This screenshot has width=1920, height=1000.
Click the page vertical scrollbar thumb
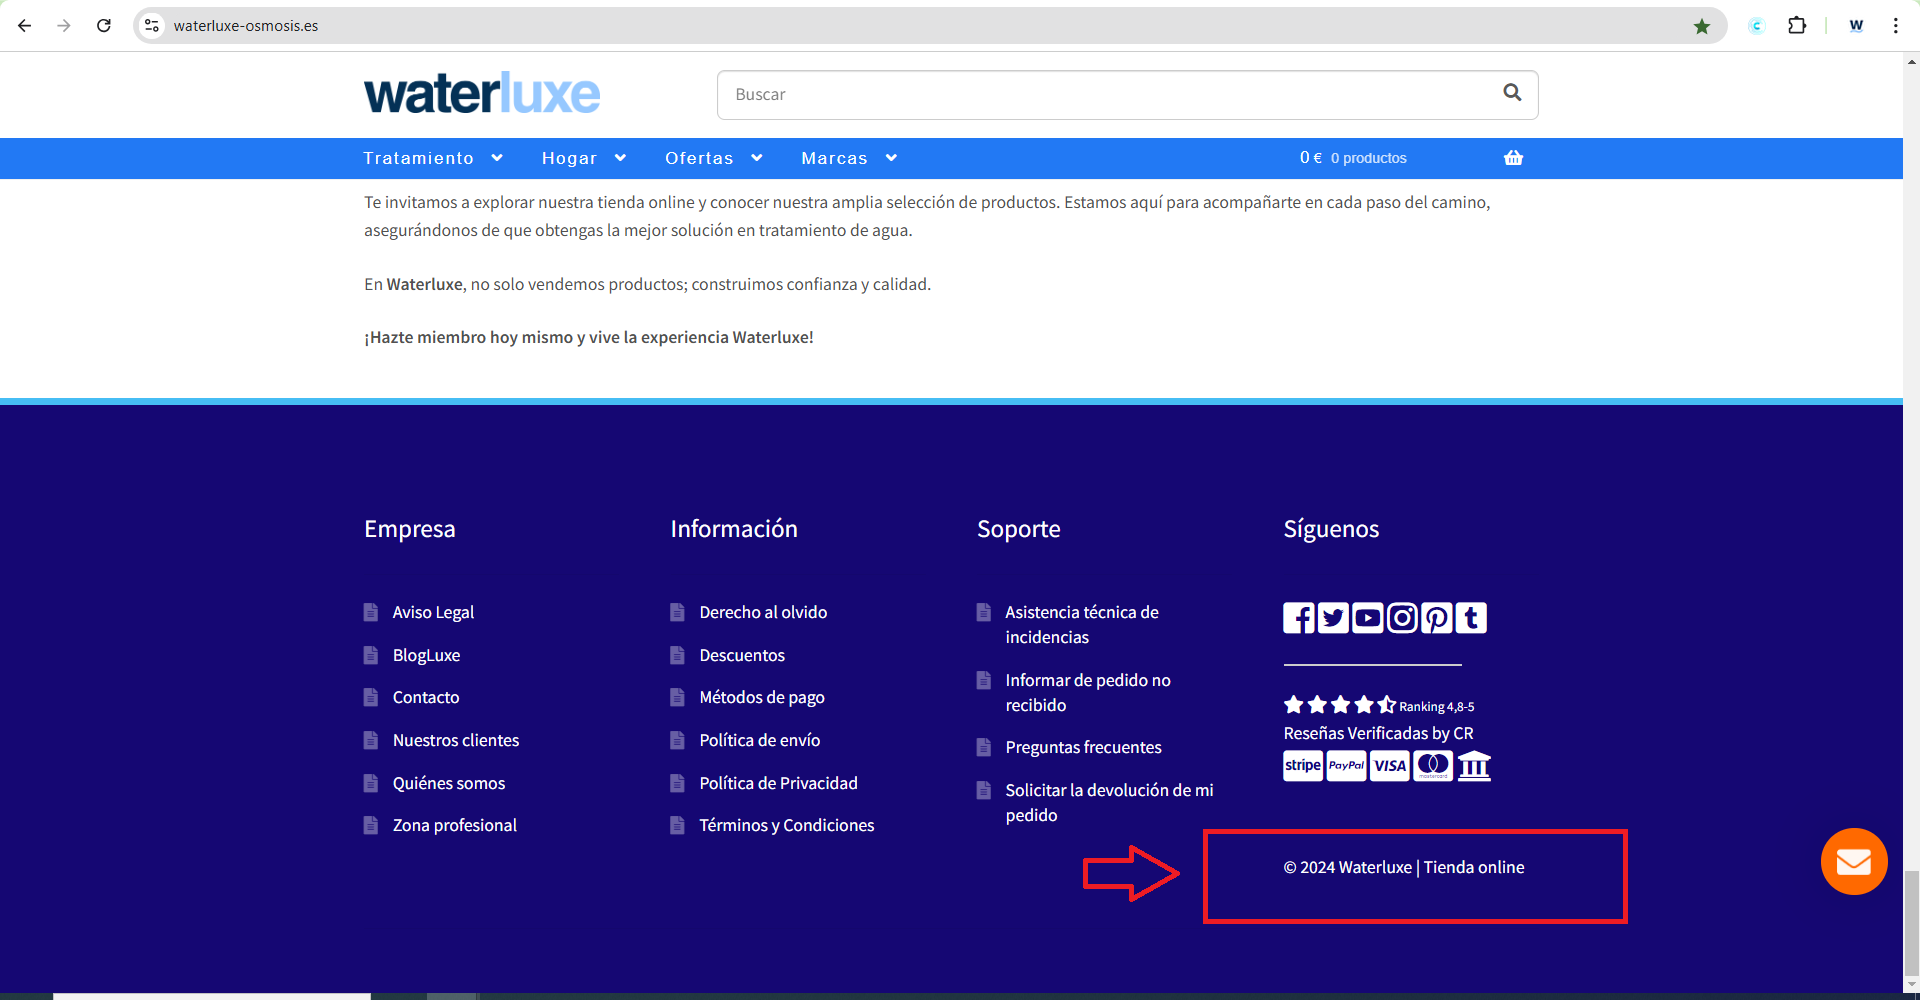click(1912, 921)
